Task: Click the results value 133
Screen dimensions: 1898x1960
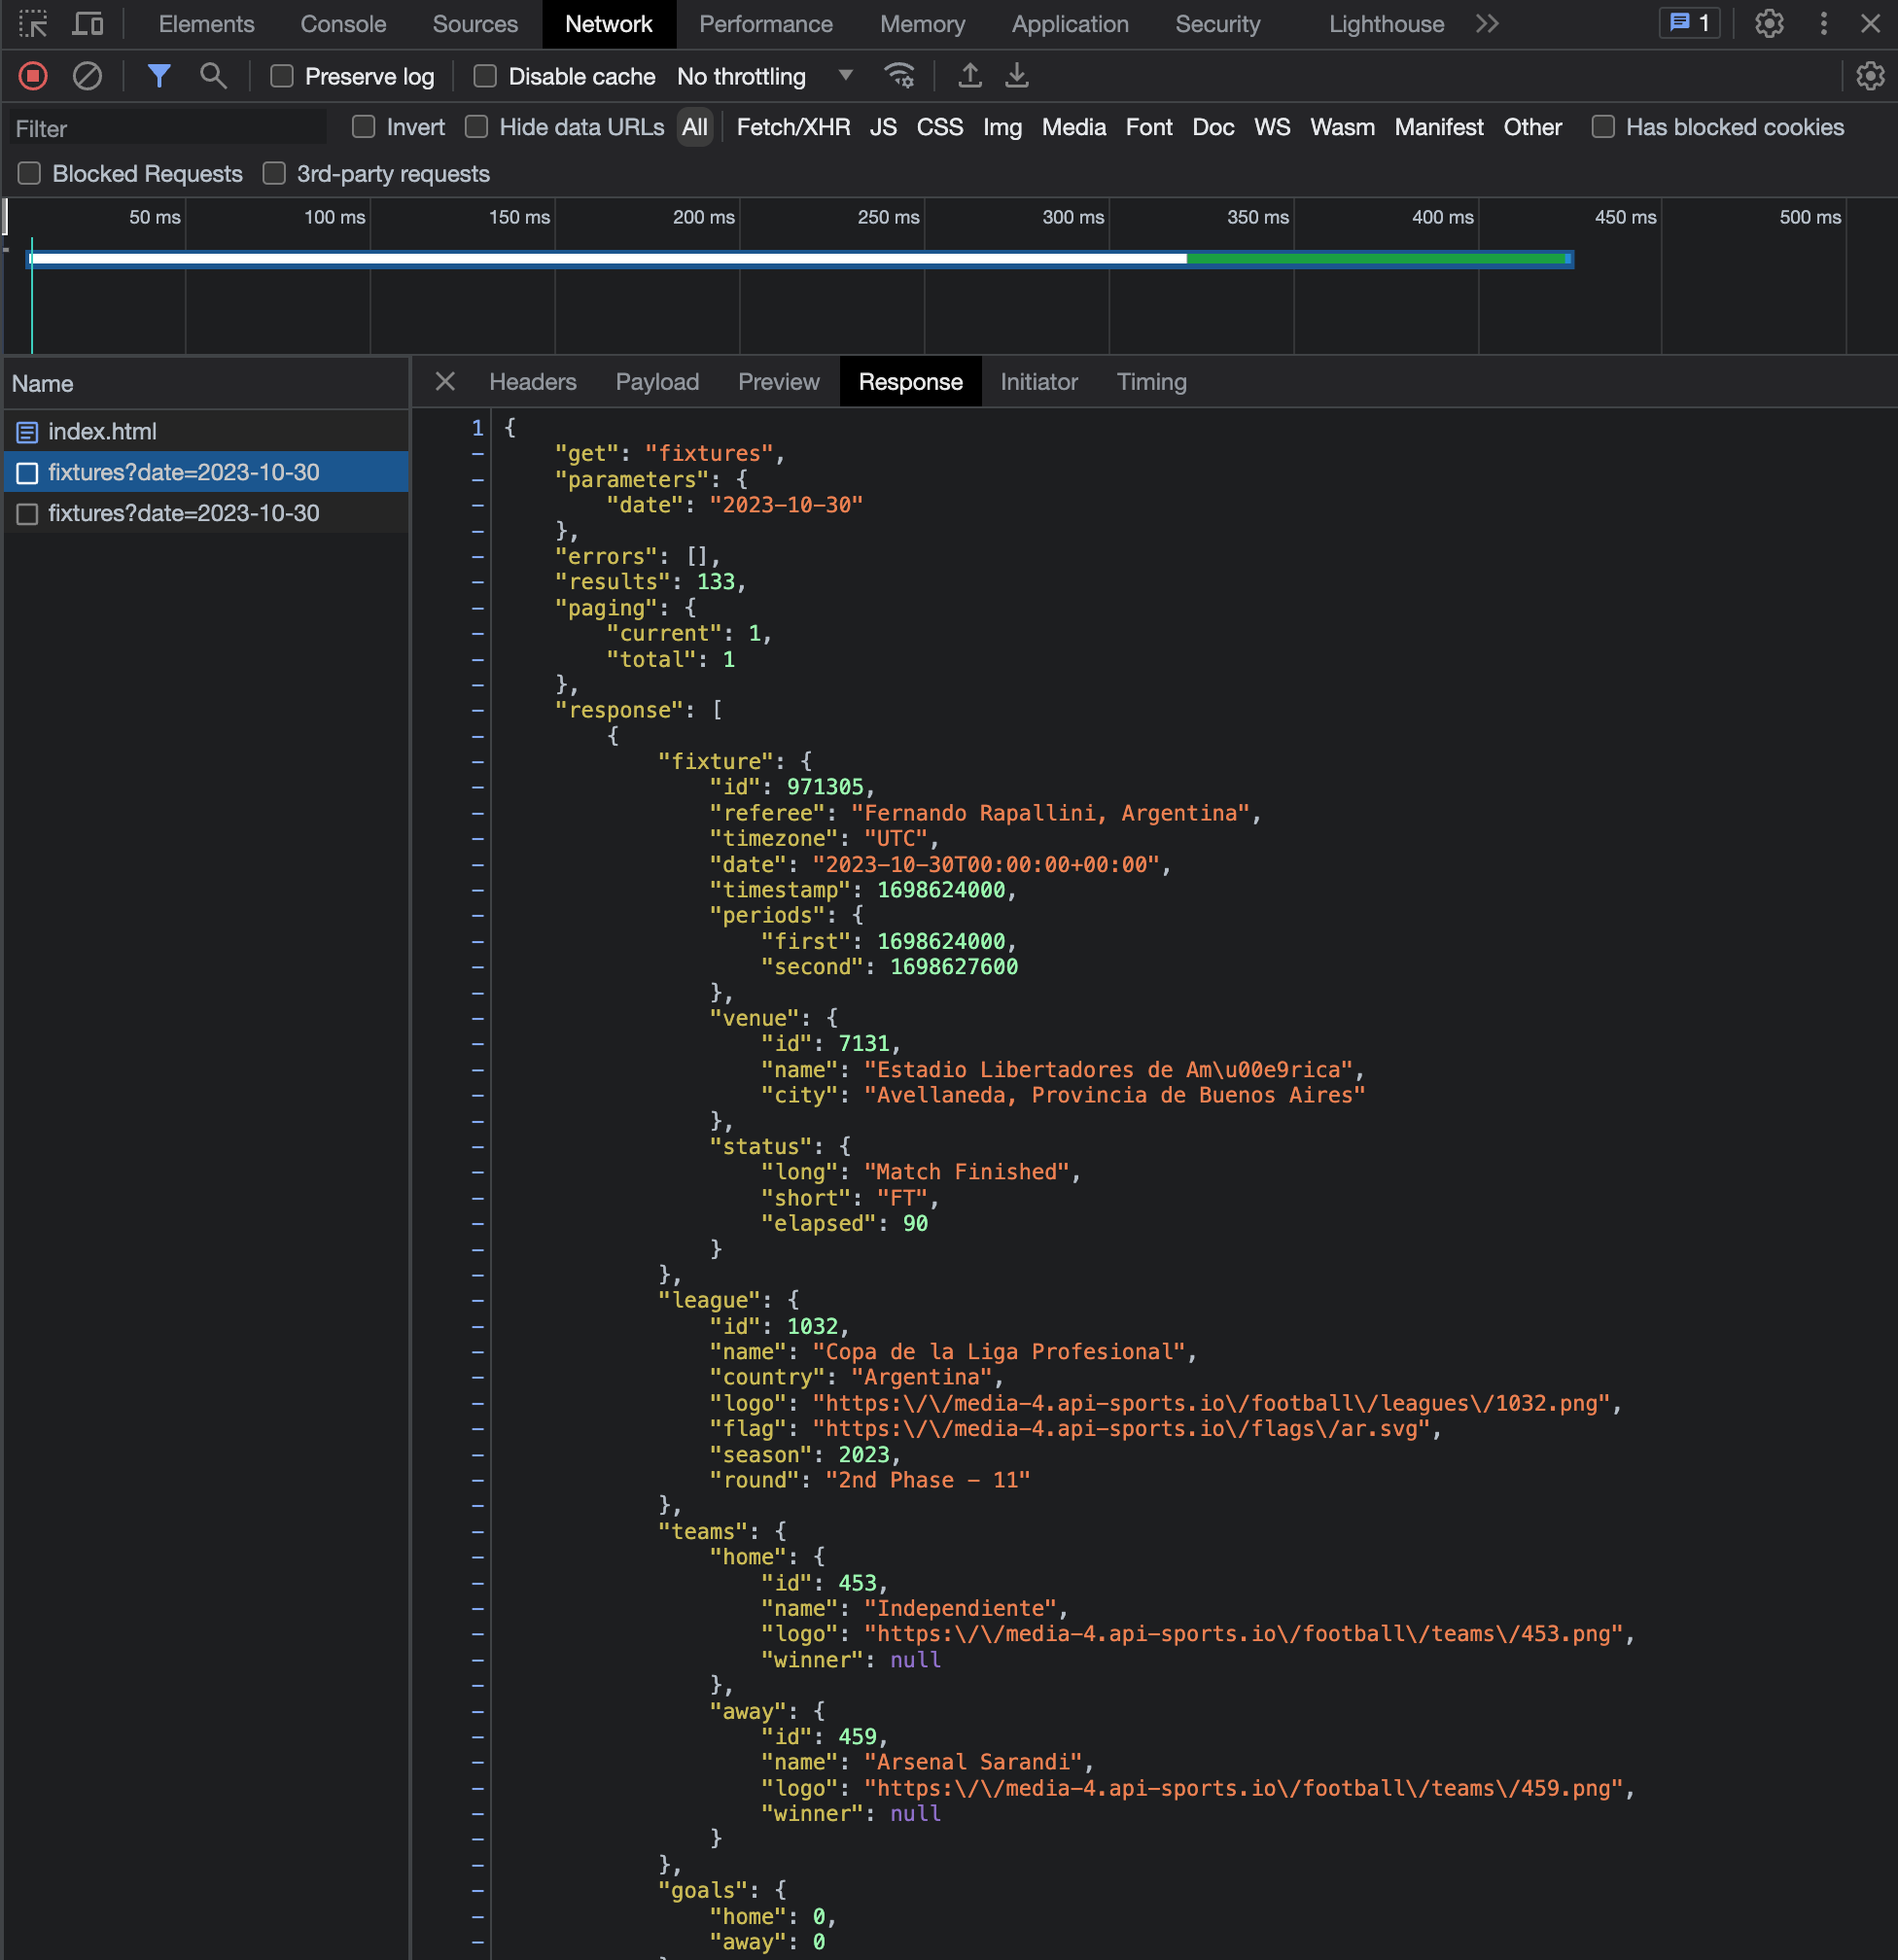Action: (716, 582)
